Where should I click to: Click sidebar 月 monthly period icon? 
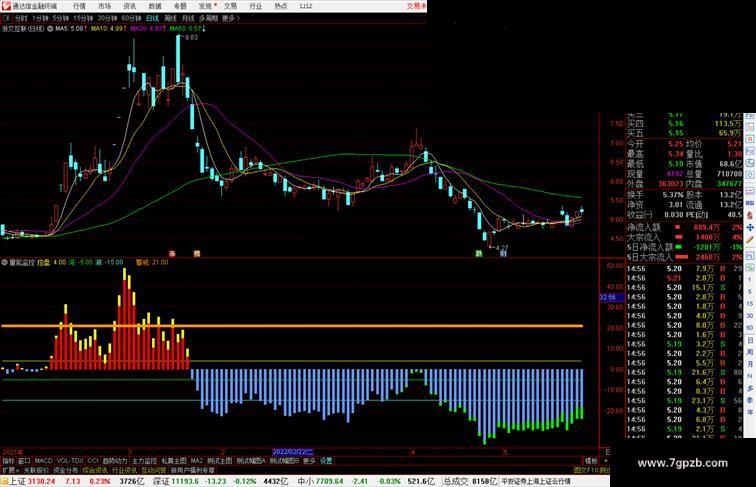[750, 364]
